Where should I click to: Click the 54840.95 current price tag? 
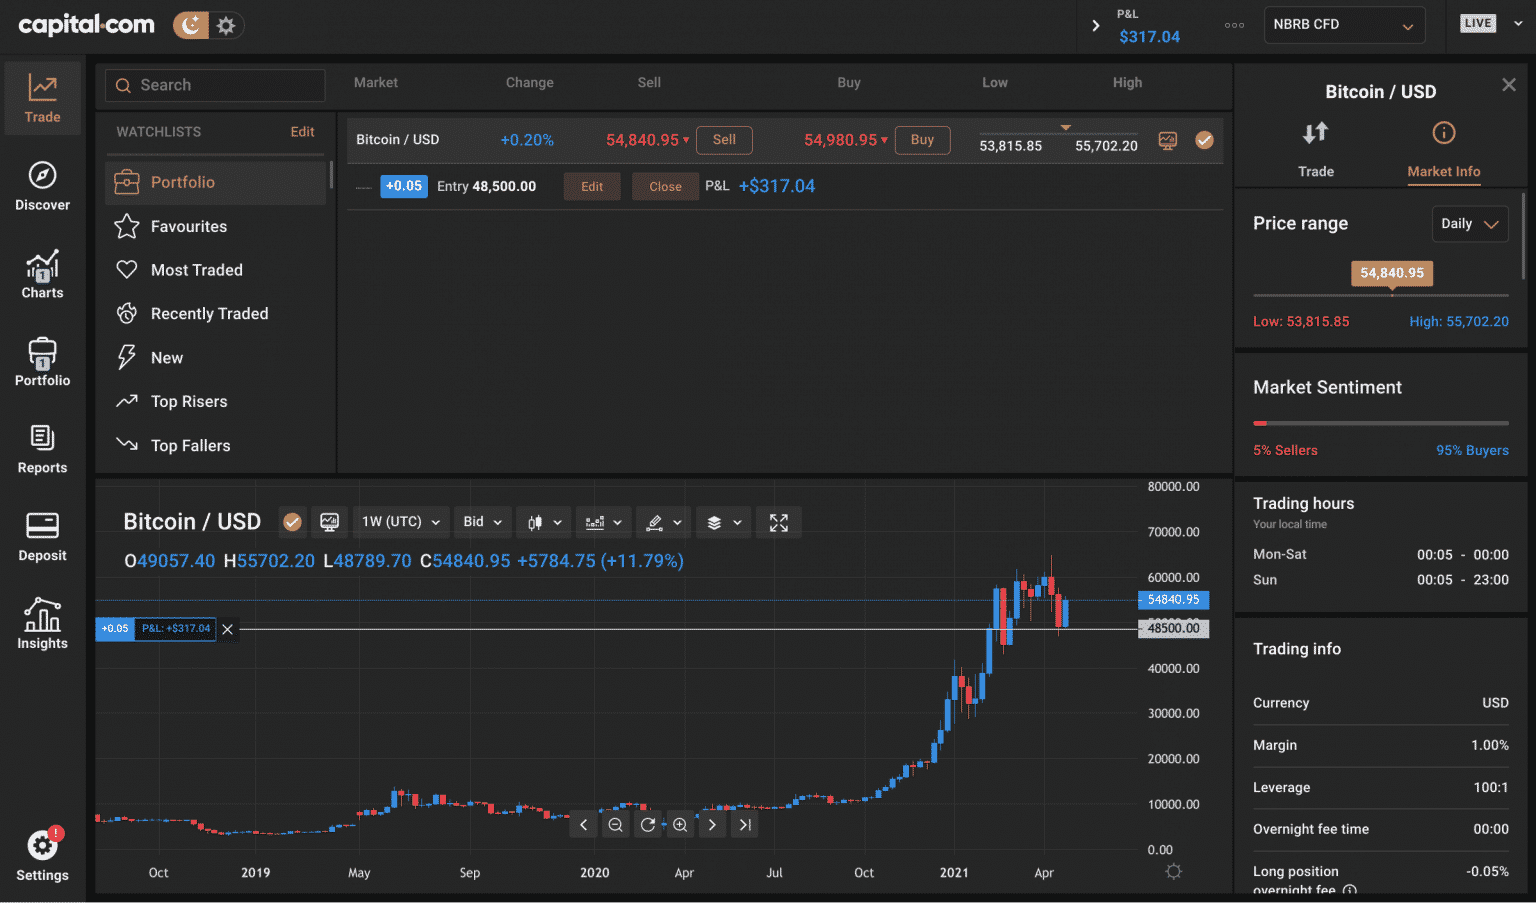coord(1174,600)
